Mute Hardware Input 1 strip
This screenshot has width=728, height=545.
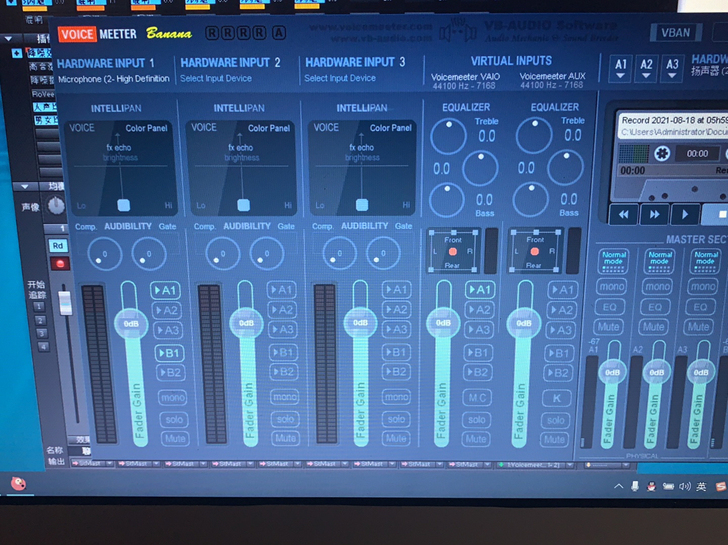pos(175,439)
